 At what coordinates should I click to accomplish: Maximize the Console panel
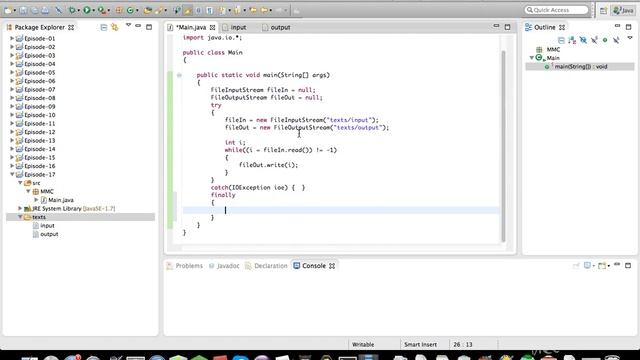(x=628, y=266)
